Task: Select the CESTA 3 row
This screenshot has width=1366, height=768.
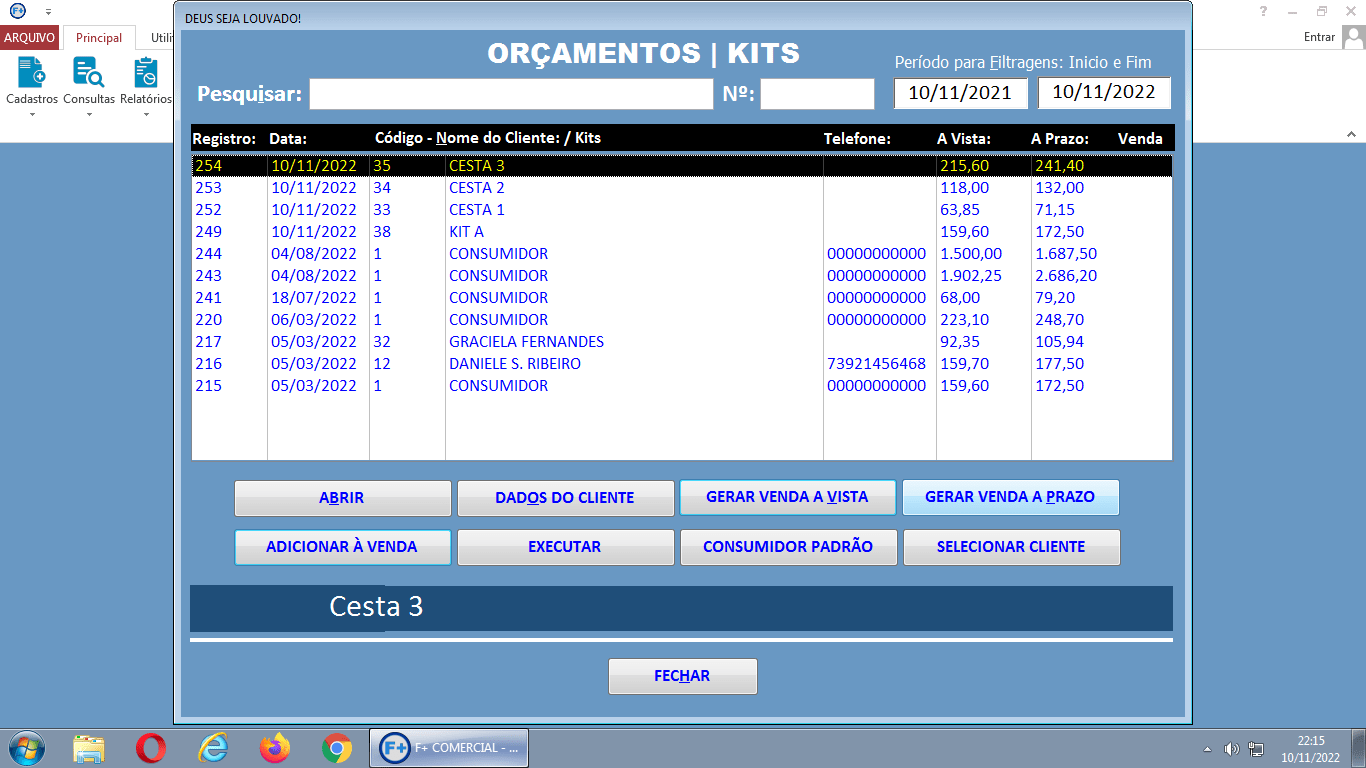Action: tap(681, 166)
